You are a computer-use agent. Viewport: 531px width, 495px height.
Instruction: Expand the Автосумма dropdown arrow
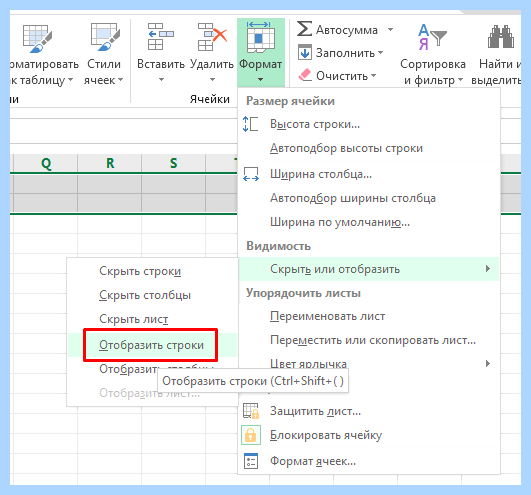tap(390, 29)
